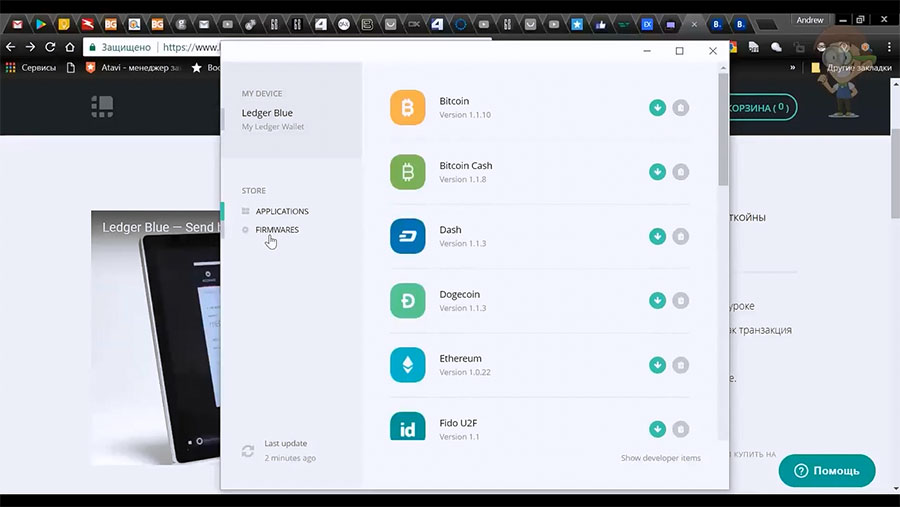This screenshot has width=900, height=507.
Task: Switch to the Gmail browser tab
Action: pyautogui.click(x=18, y=24)
